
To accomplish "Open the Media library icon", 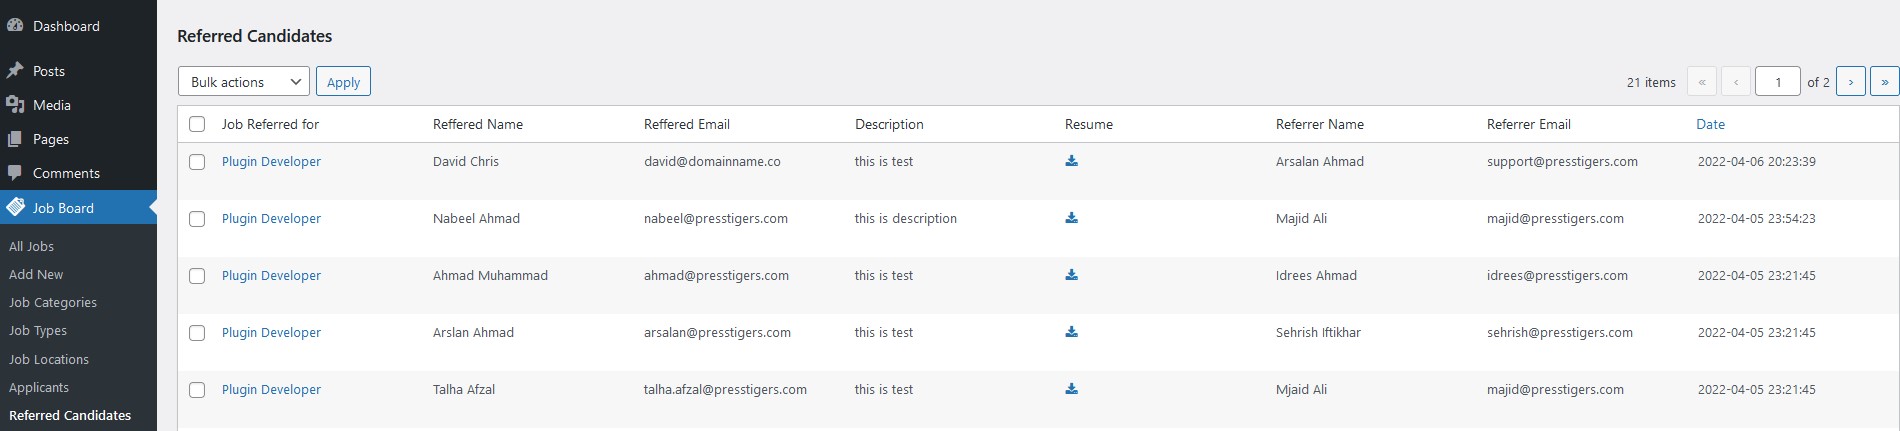I will (15, 105).
